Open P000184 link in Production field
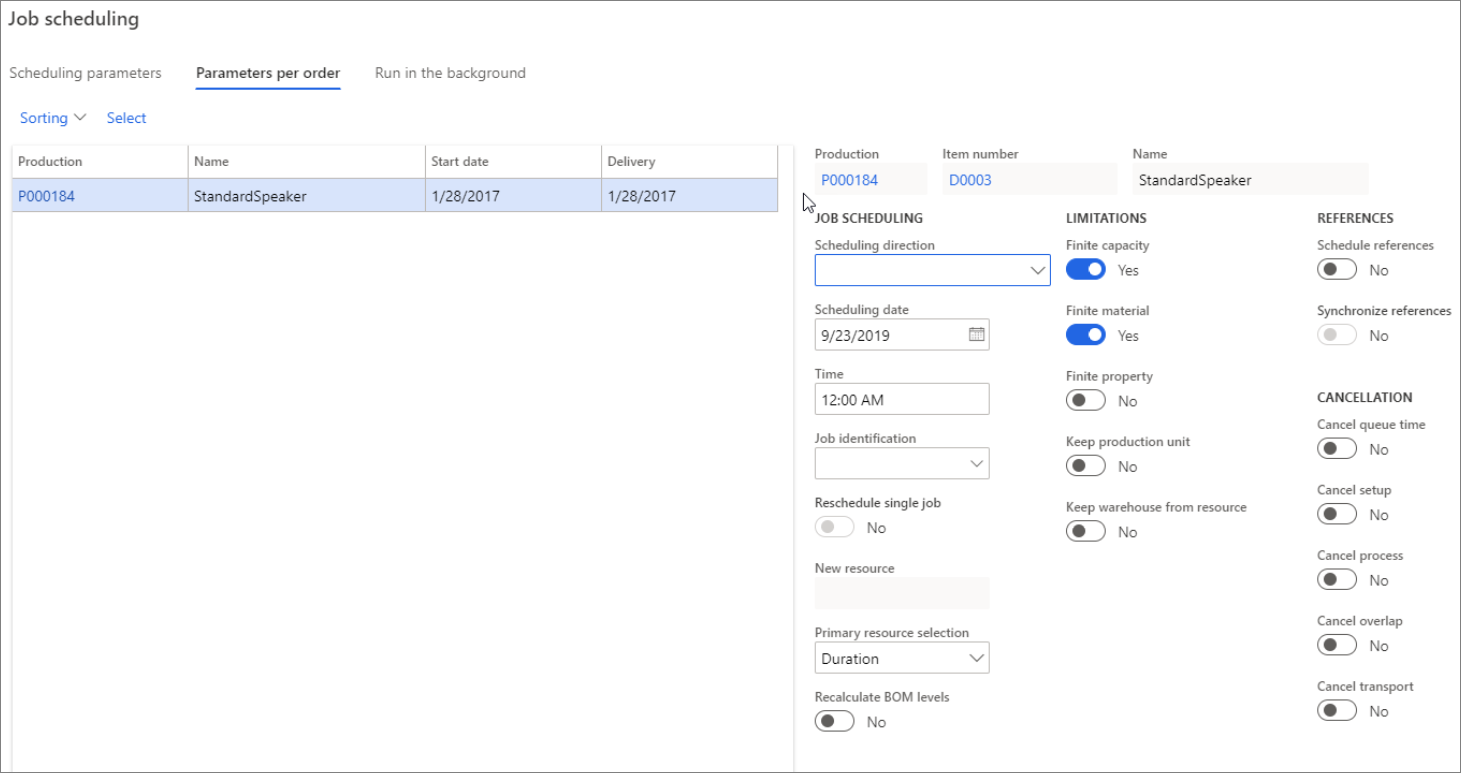The height and width of the screenshot is (773, 1461). (x=849, y=180)
